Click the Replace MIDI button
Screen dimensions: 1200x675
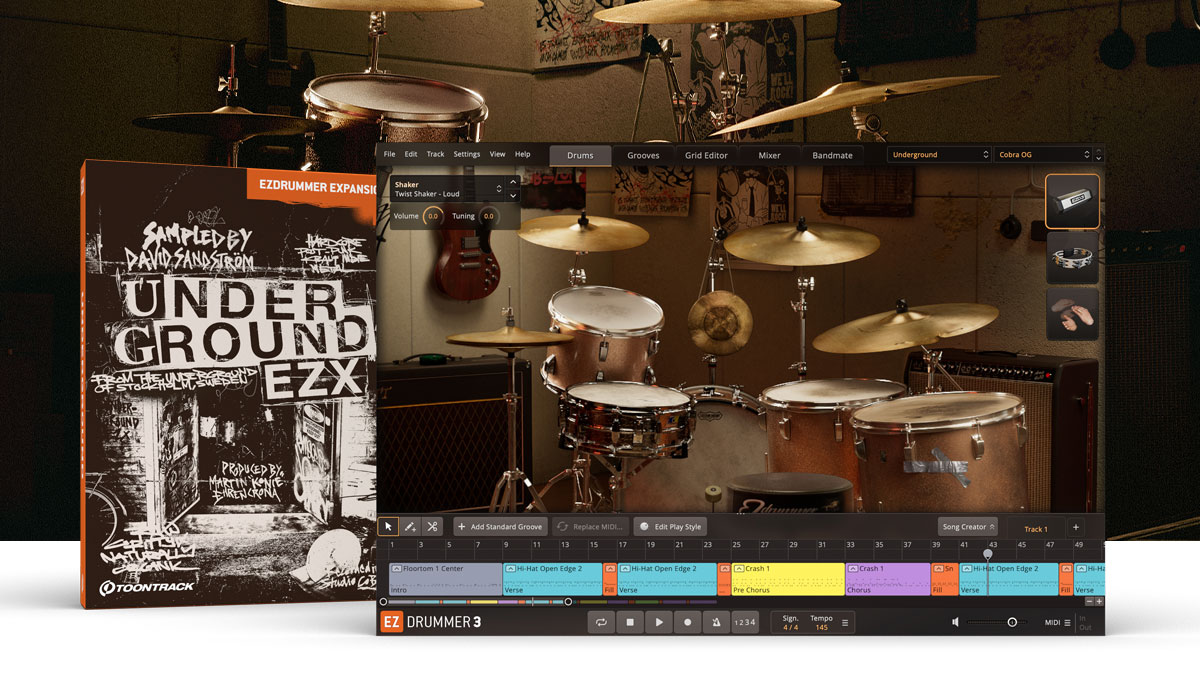point(589,527)
